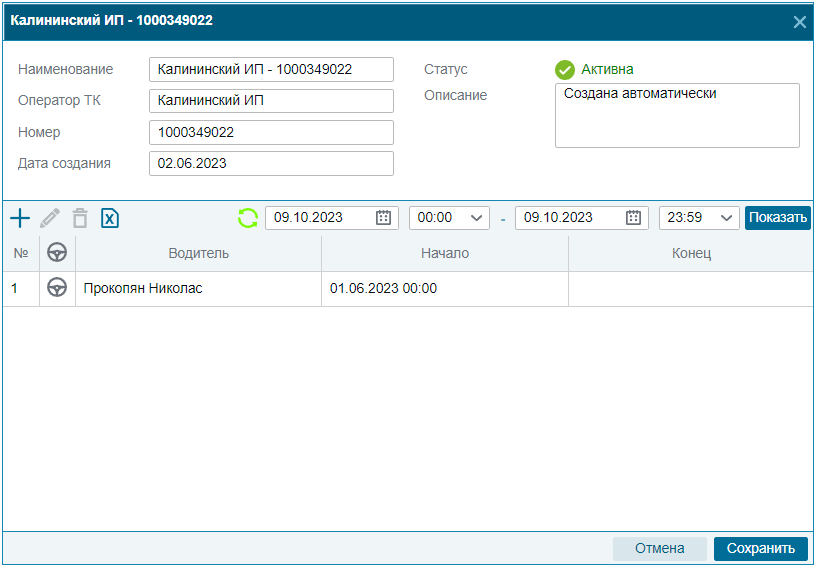Image resolution: width=816 pixels, height=567 pixels.
Task: Click the trash delete icon
Action: (80, 218)
